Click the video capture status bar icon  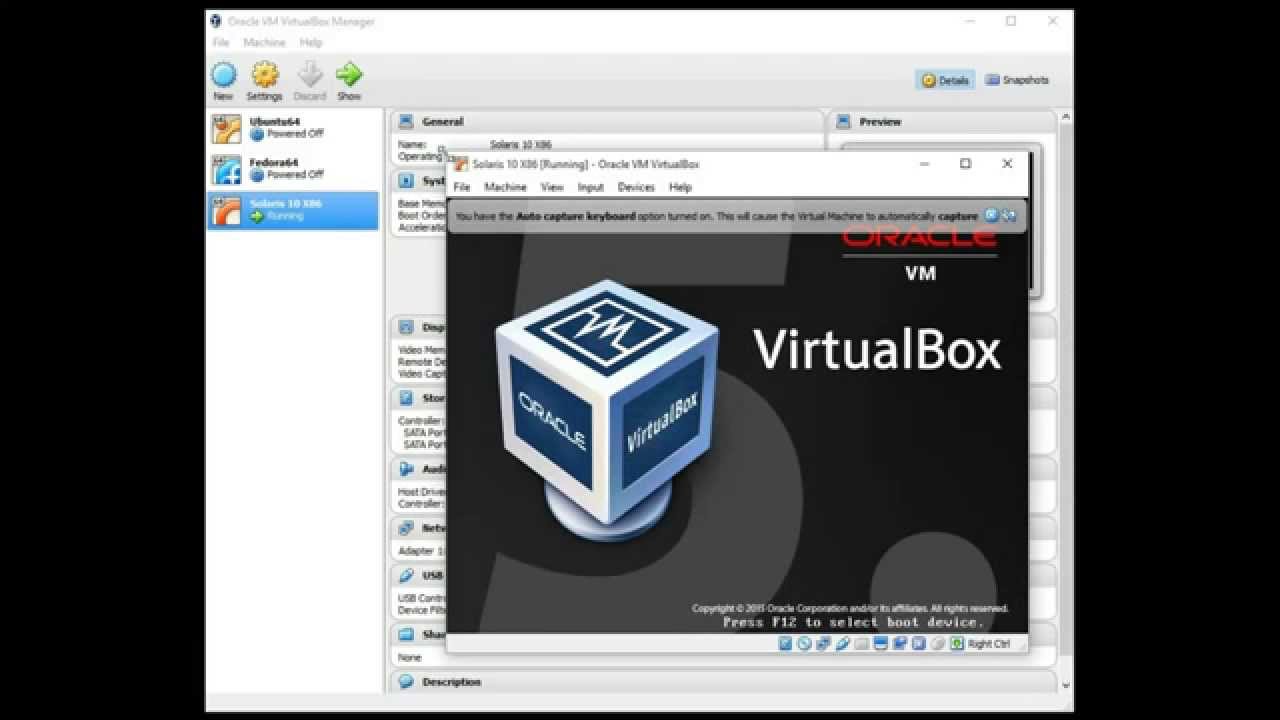pyautogui.click(x=899, y=643)
